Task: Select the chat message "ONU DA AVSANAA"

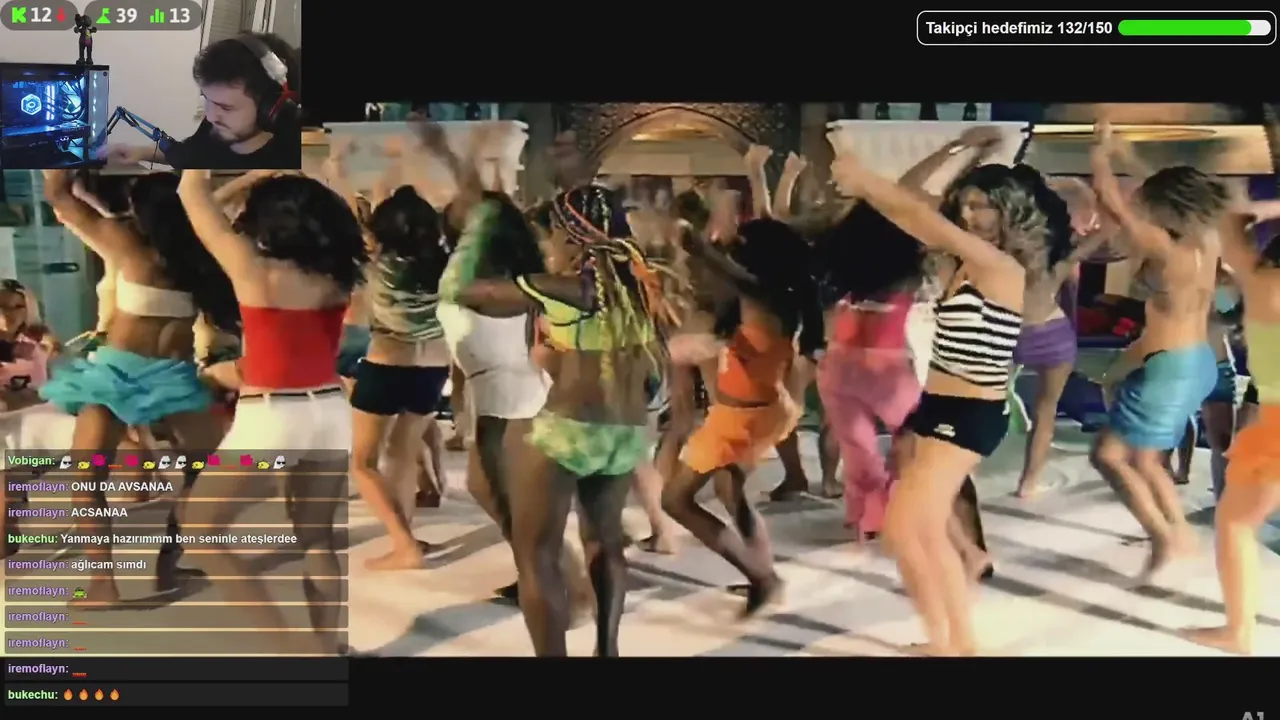Action: tap(122, 487)
